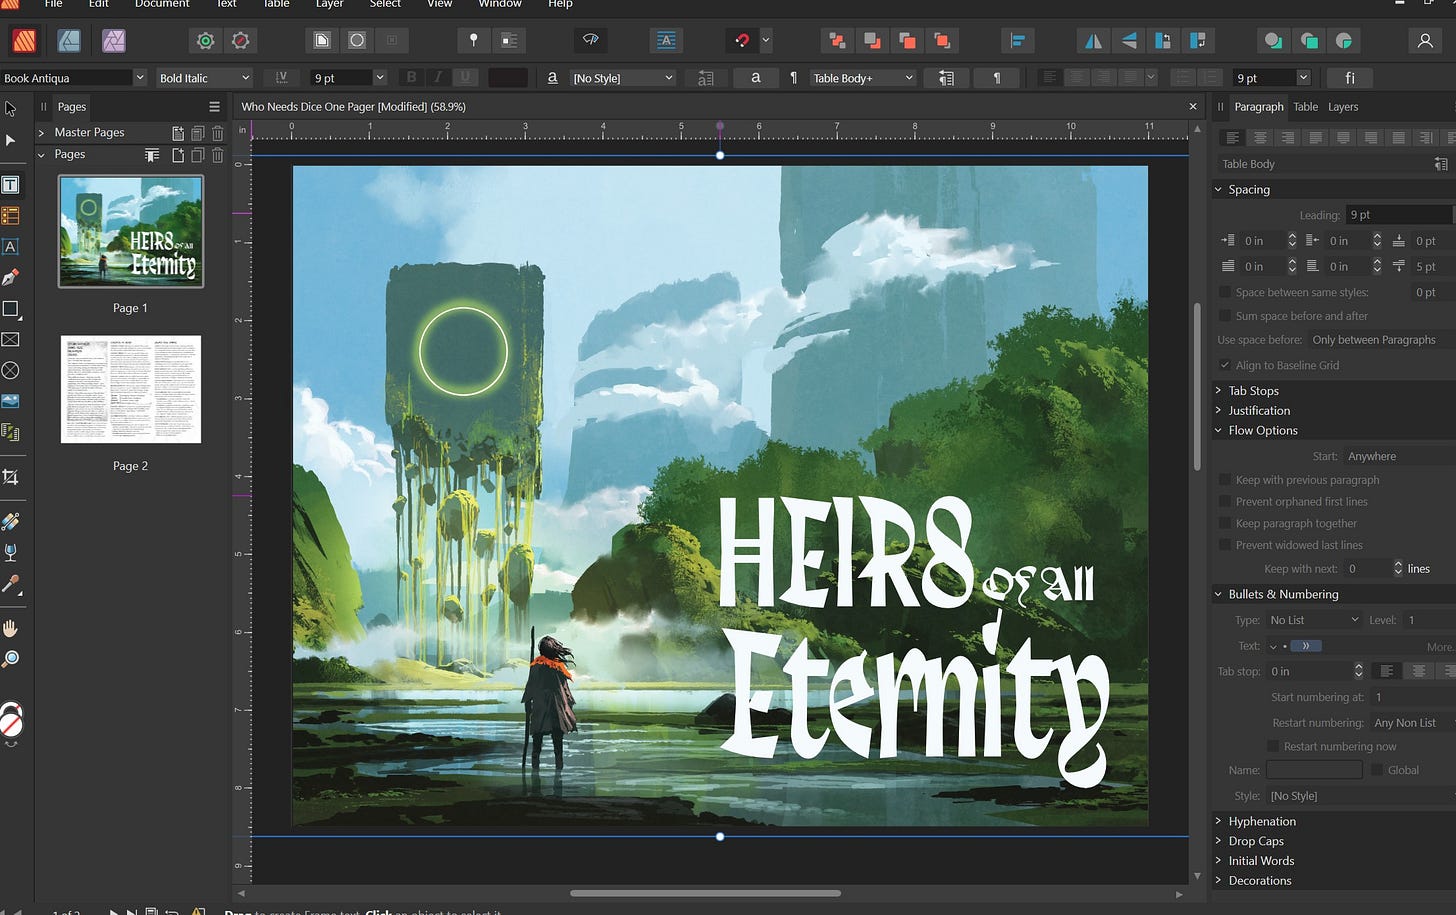
Task: Click the More button in Bullets section
Action: tap(1440, 647)
